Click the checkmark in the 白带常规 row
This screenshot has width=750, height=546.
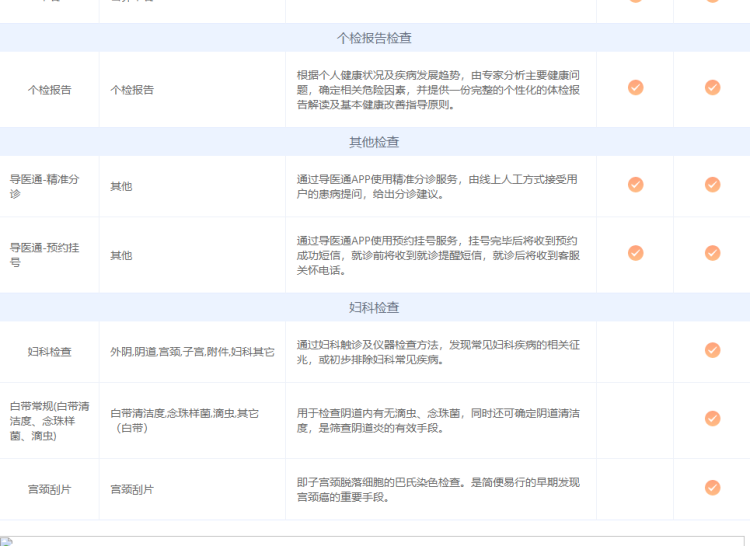(x=712, y=419)
